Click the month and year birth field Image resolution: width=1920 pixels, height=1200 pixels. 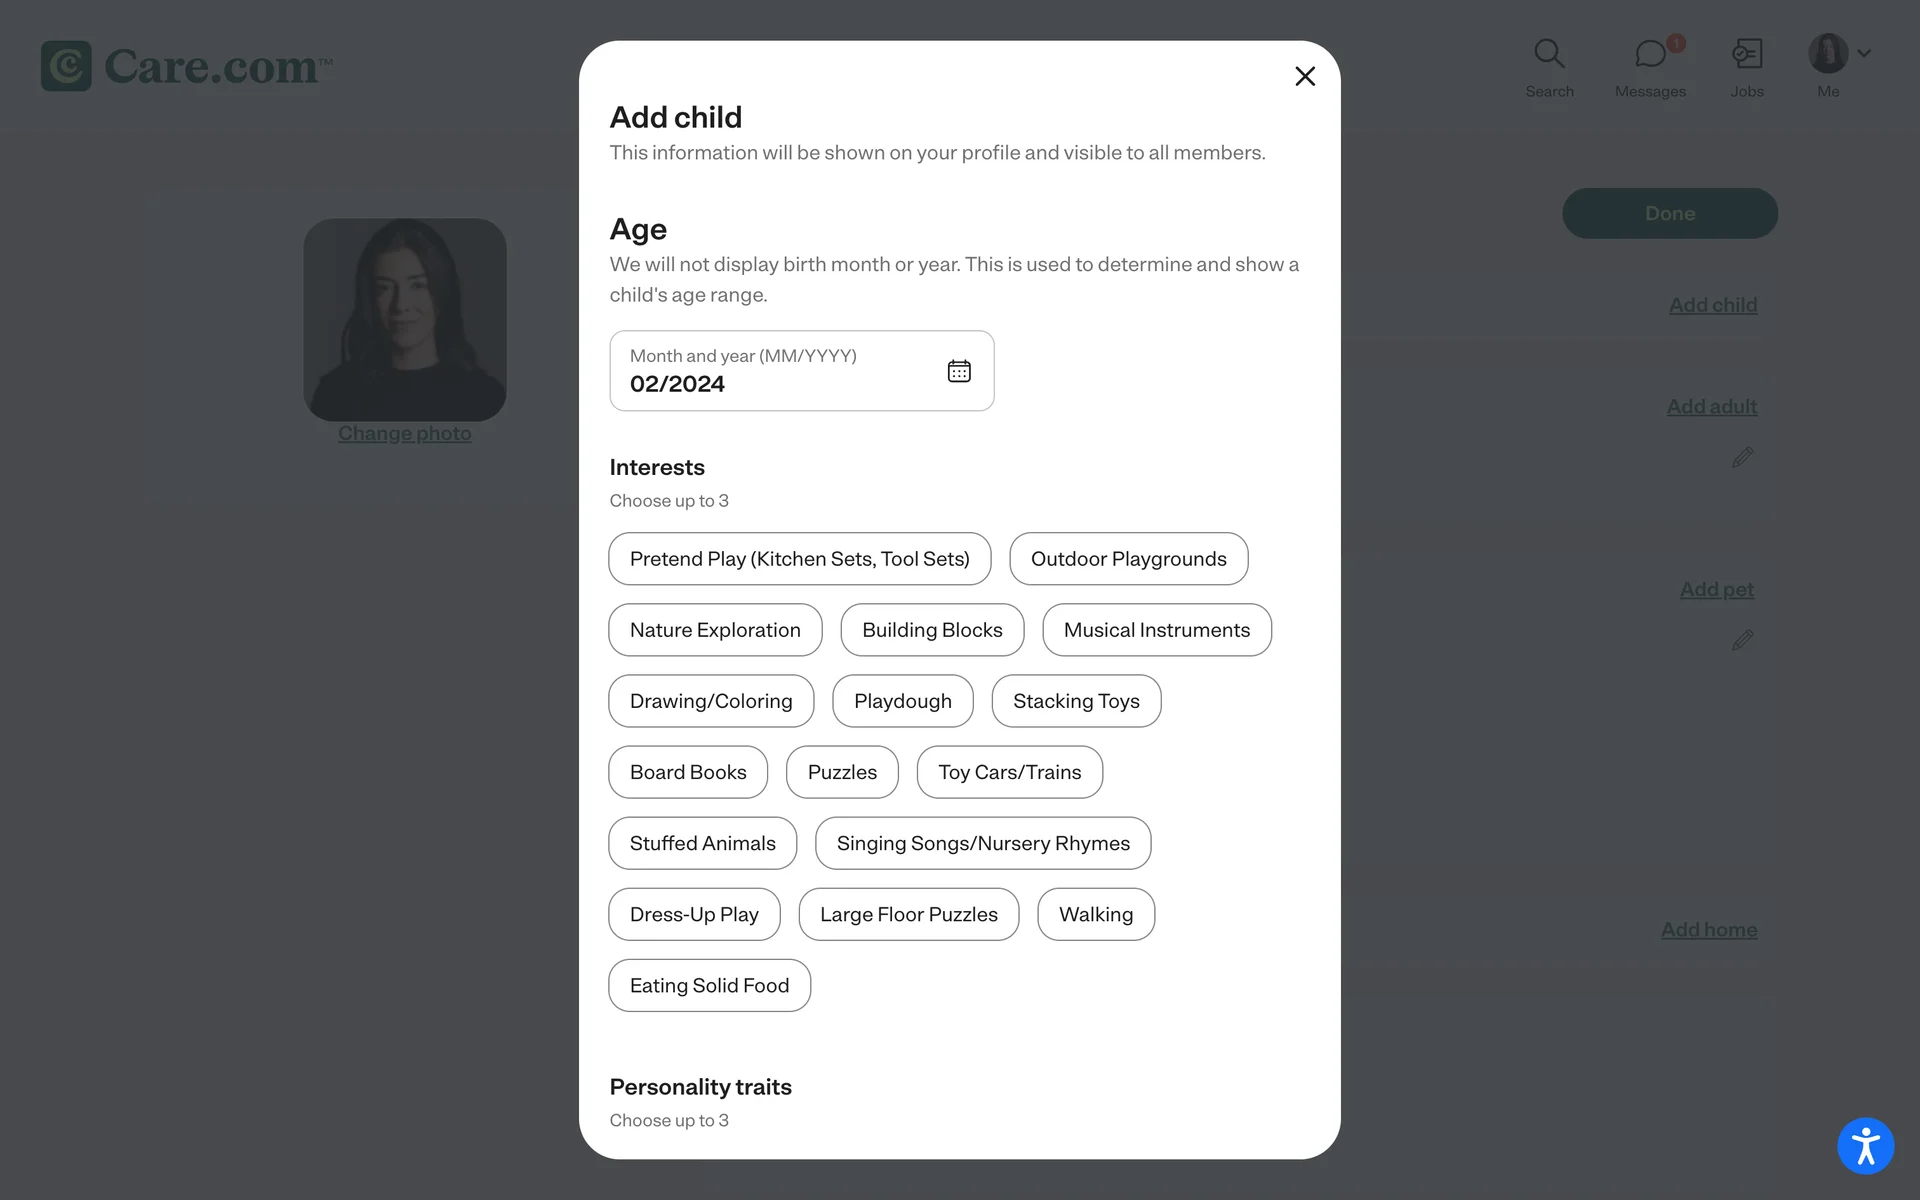click(780, 371)
